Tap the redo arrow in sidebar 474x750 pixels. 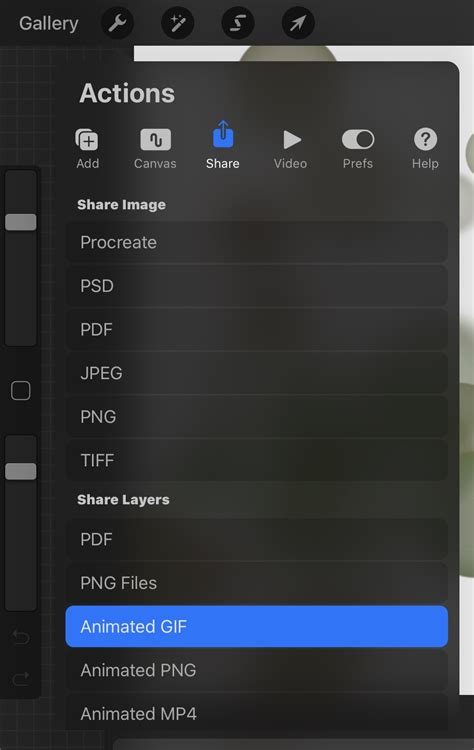coord(21,678)
